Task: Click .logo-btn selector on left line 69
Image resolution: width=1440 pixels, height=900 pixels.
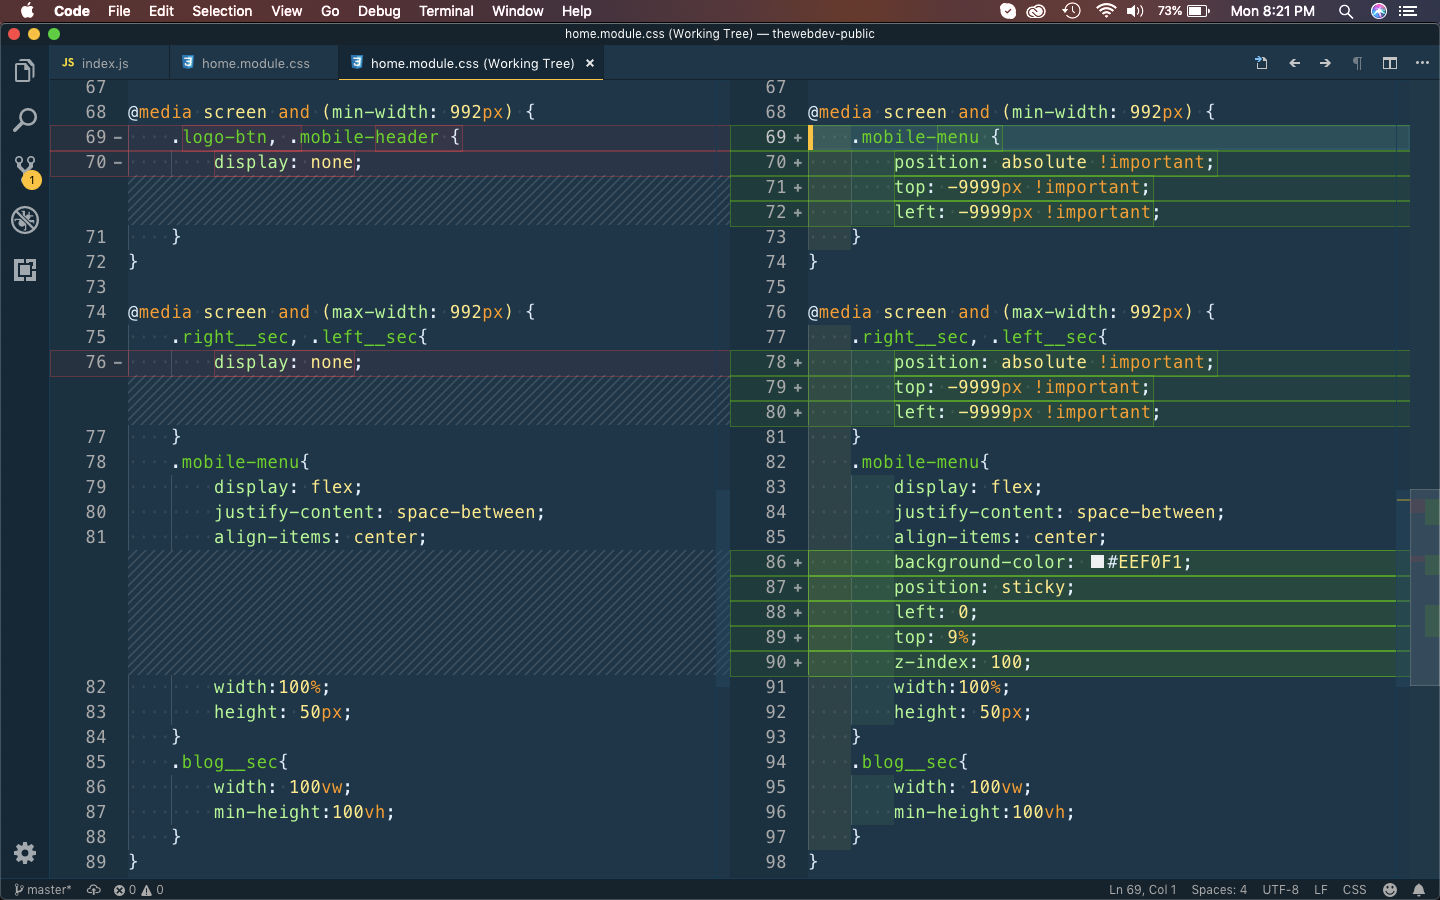Action: click(x=219, y=137)
